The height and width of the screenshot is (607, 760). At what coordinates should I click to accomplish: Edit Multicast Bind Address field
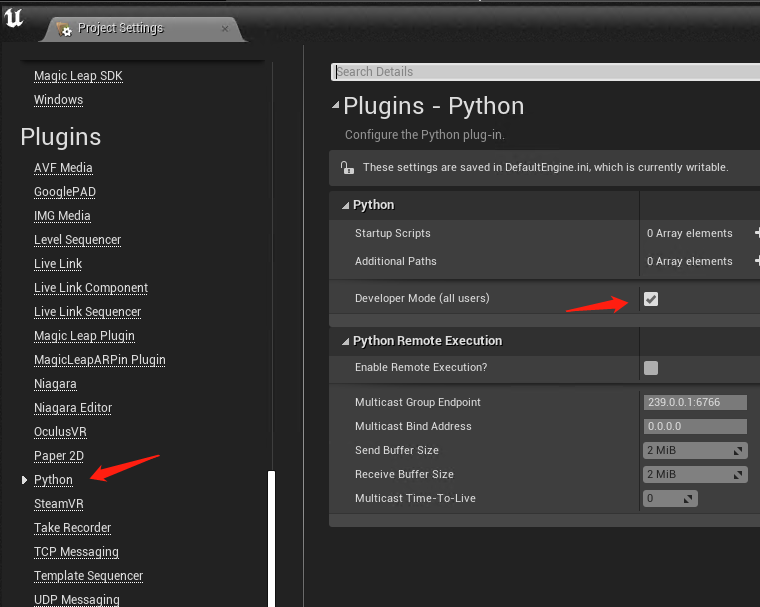tap(695, 426)
